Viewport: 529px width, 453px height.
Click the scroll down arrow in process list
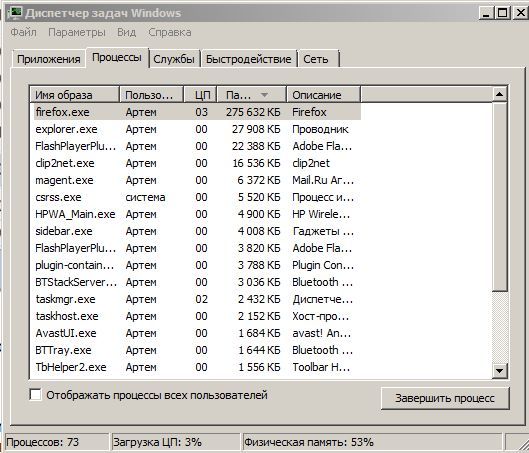[499, 371]
